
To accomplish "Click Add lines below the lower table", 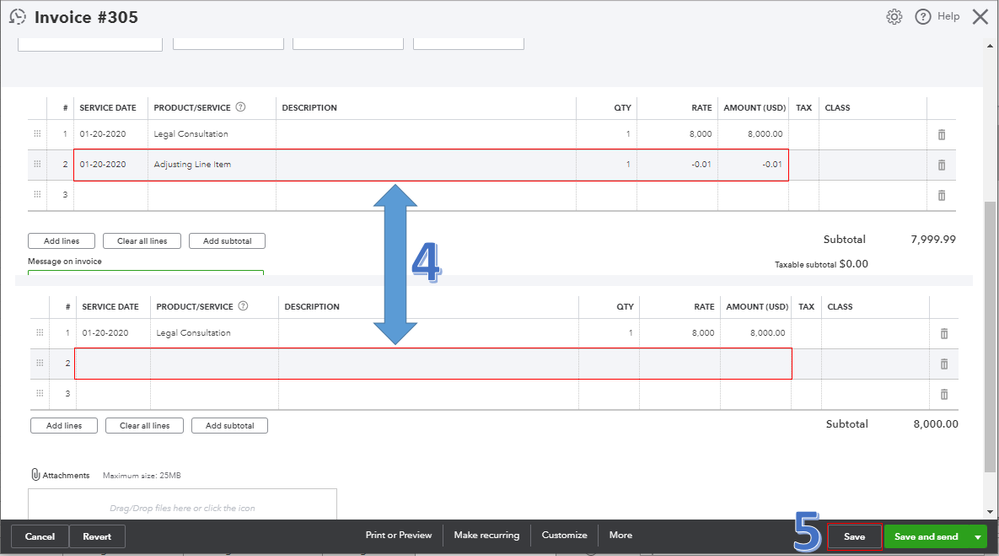I will pos(64,425).
